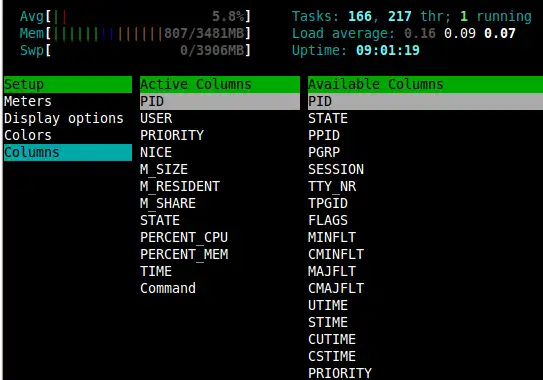Select PERCENT_CPU active column
Viewport: 543px width, 380px height.
point(184,238)
